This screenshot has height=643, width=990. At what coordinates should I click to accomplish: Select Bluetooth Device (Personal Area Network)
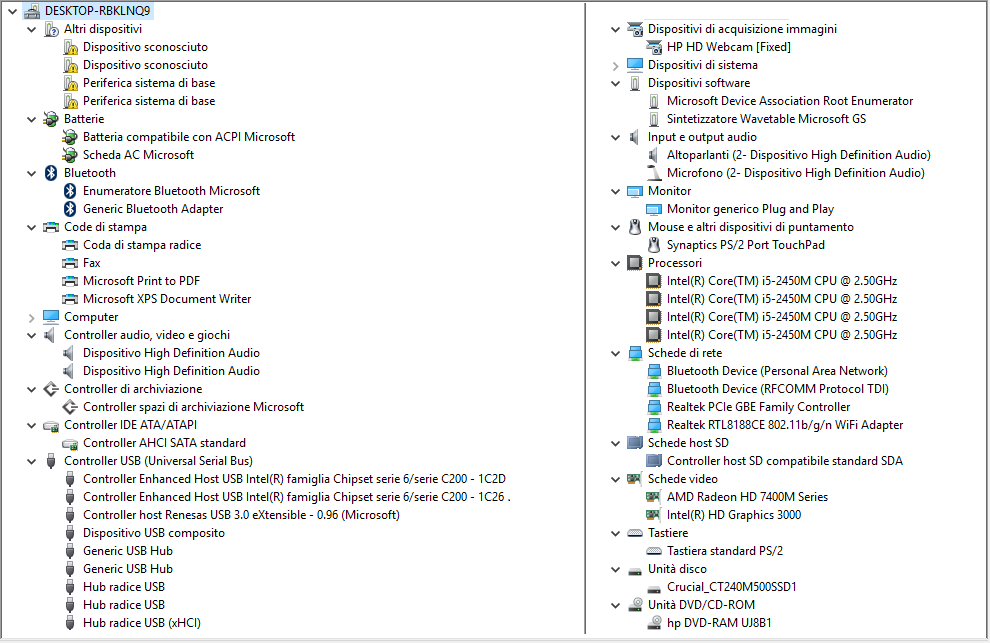[777, 371]
